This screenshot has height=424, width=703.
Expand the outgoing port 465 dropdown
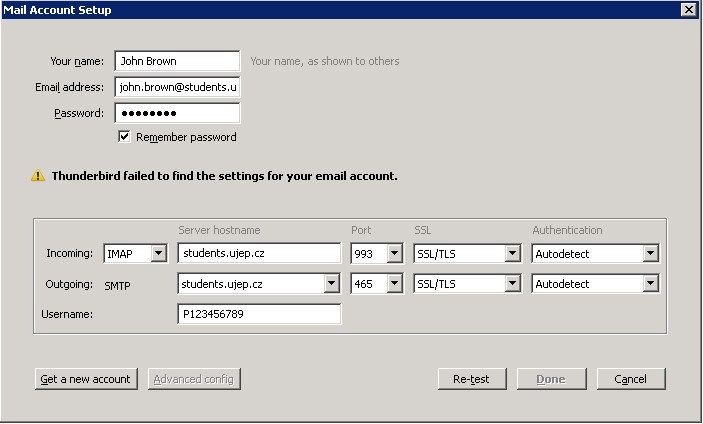[394, 284]
